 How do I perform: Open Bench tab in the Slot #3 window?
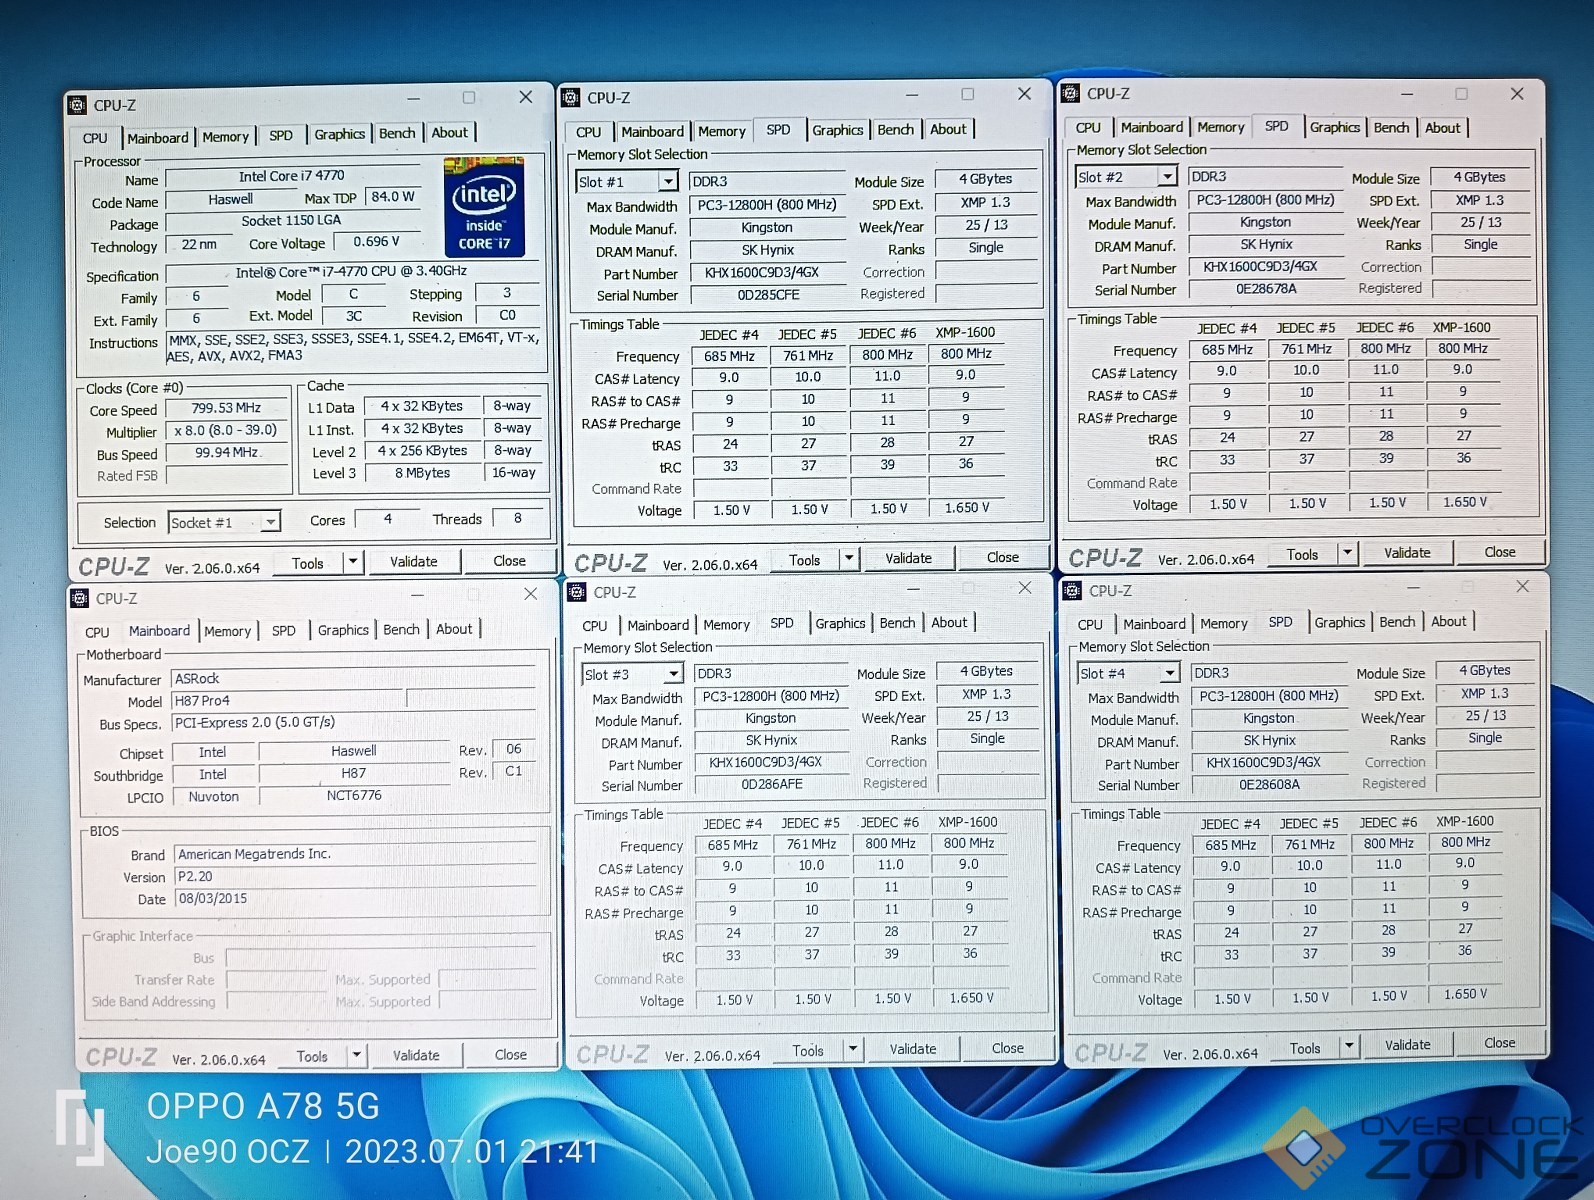pos(897,623)
